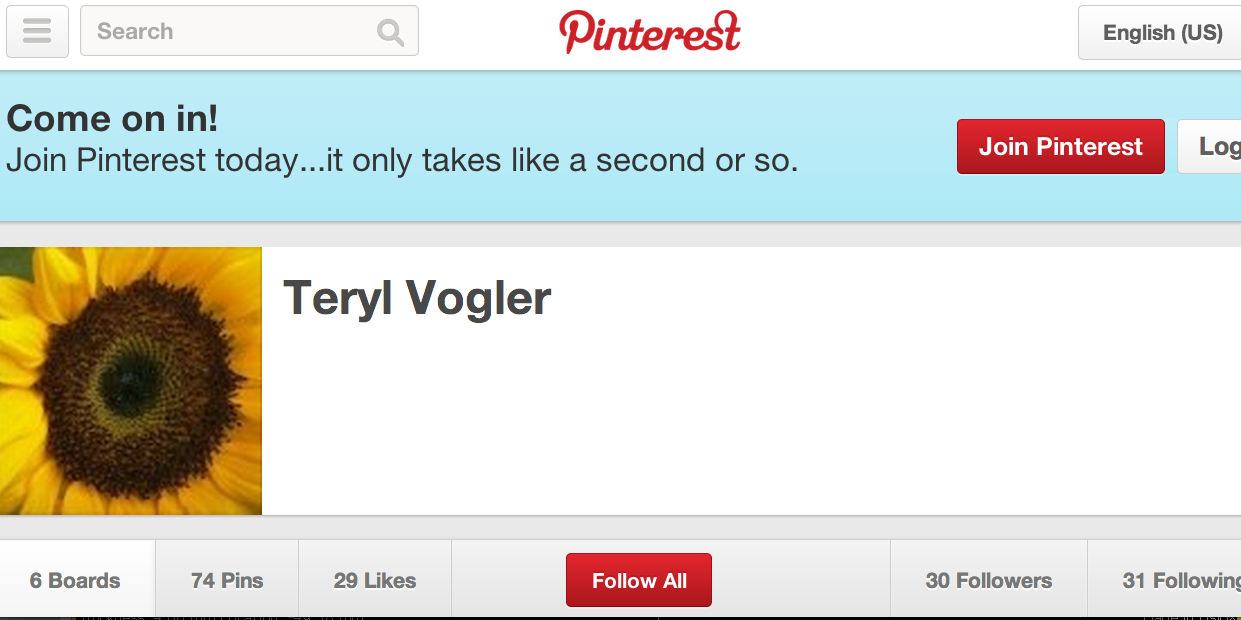
Task: Click the white profile info area
Action: pos(751,381)
